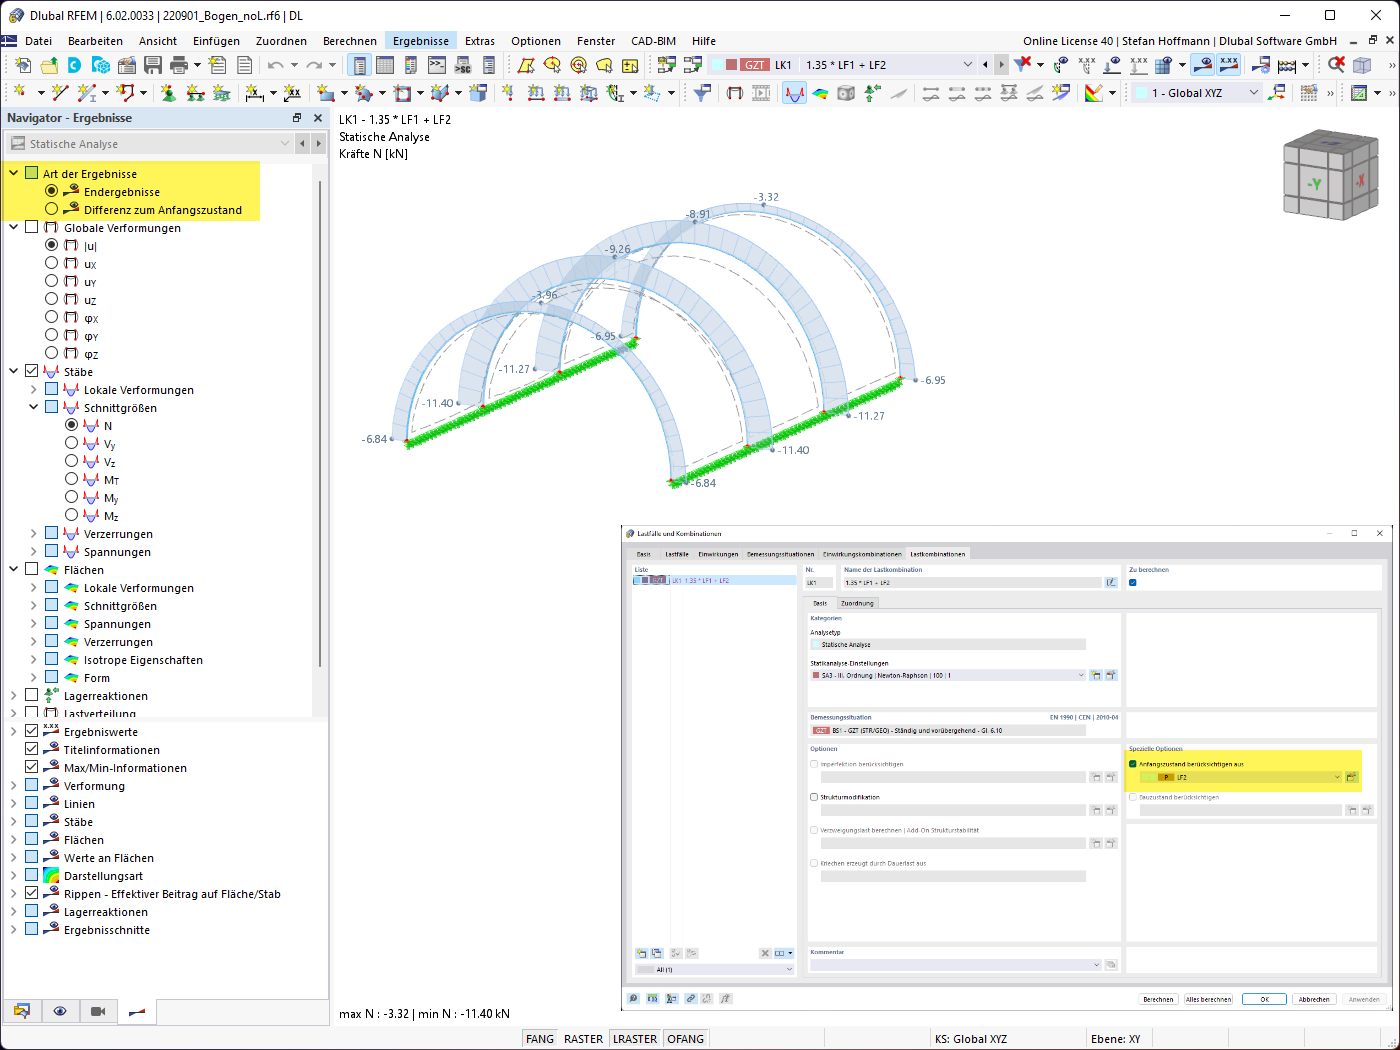Select the Vz internal force radio button

pyautogui.click(x=71, y=461)
